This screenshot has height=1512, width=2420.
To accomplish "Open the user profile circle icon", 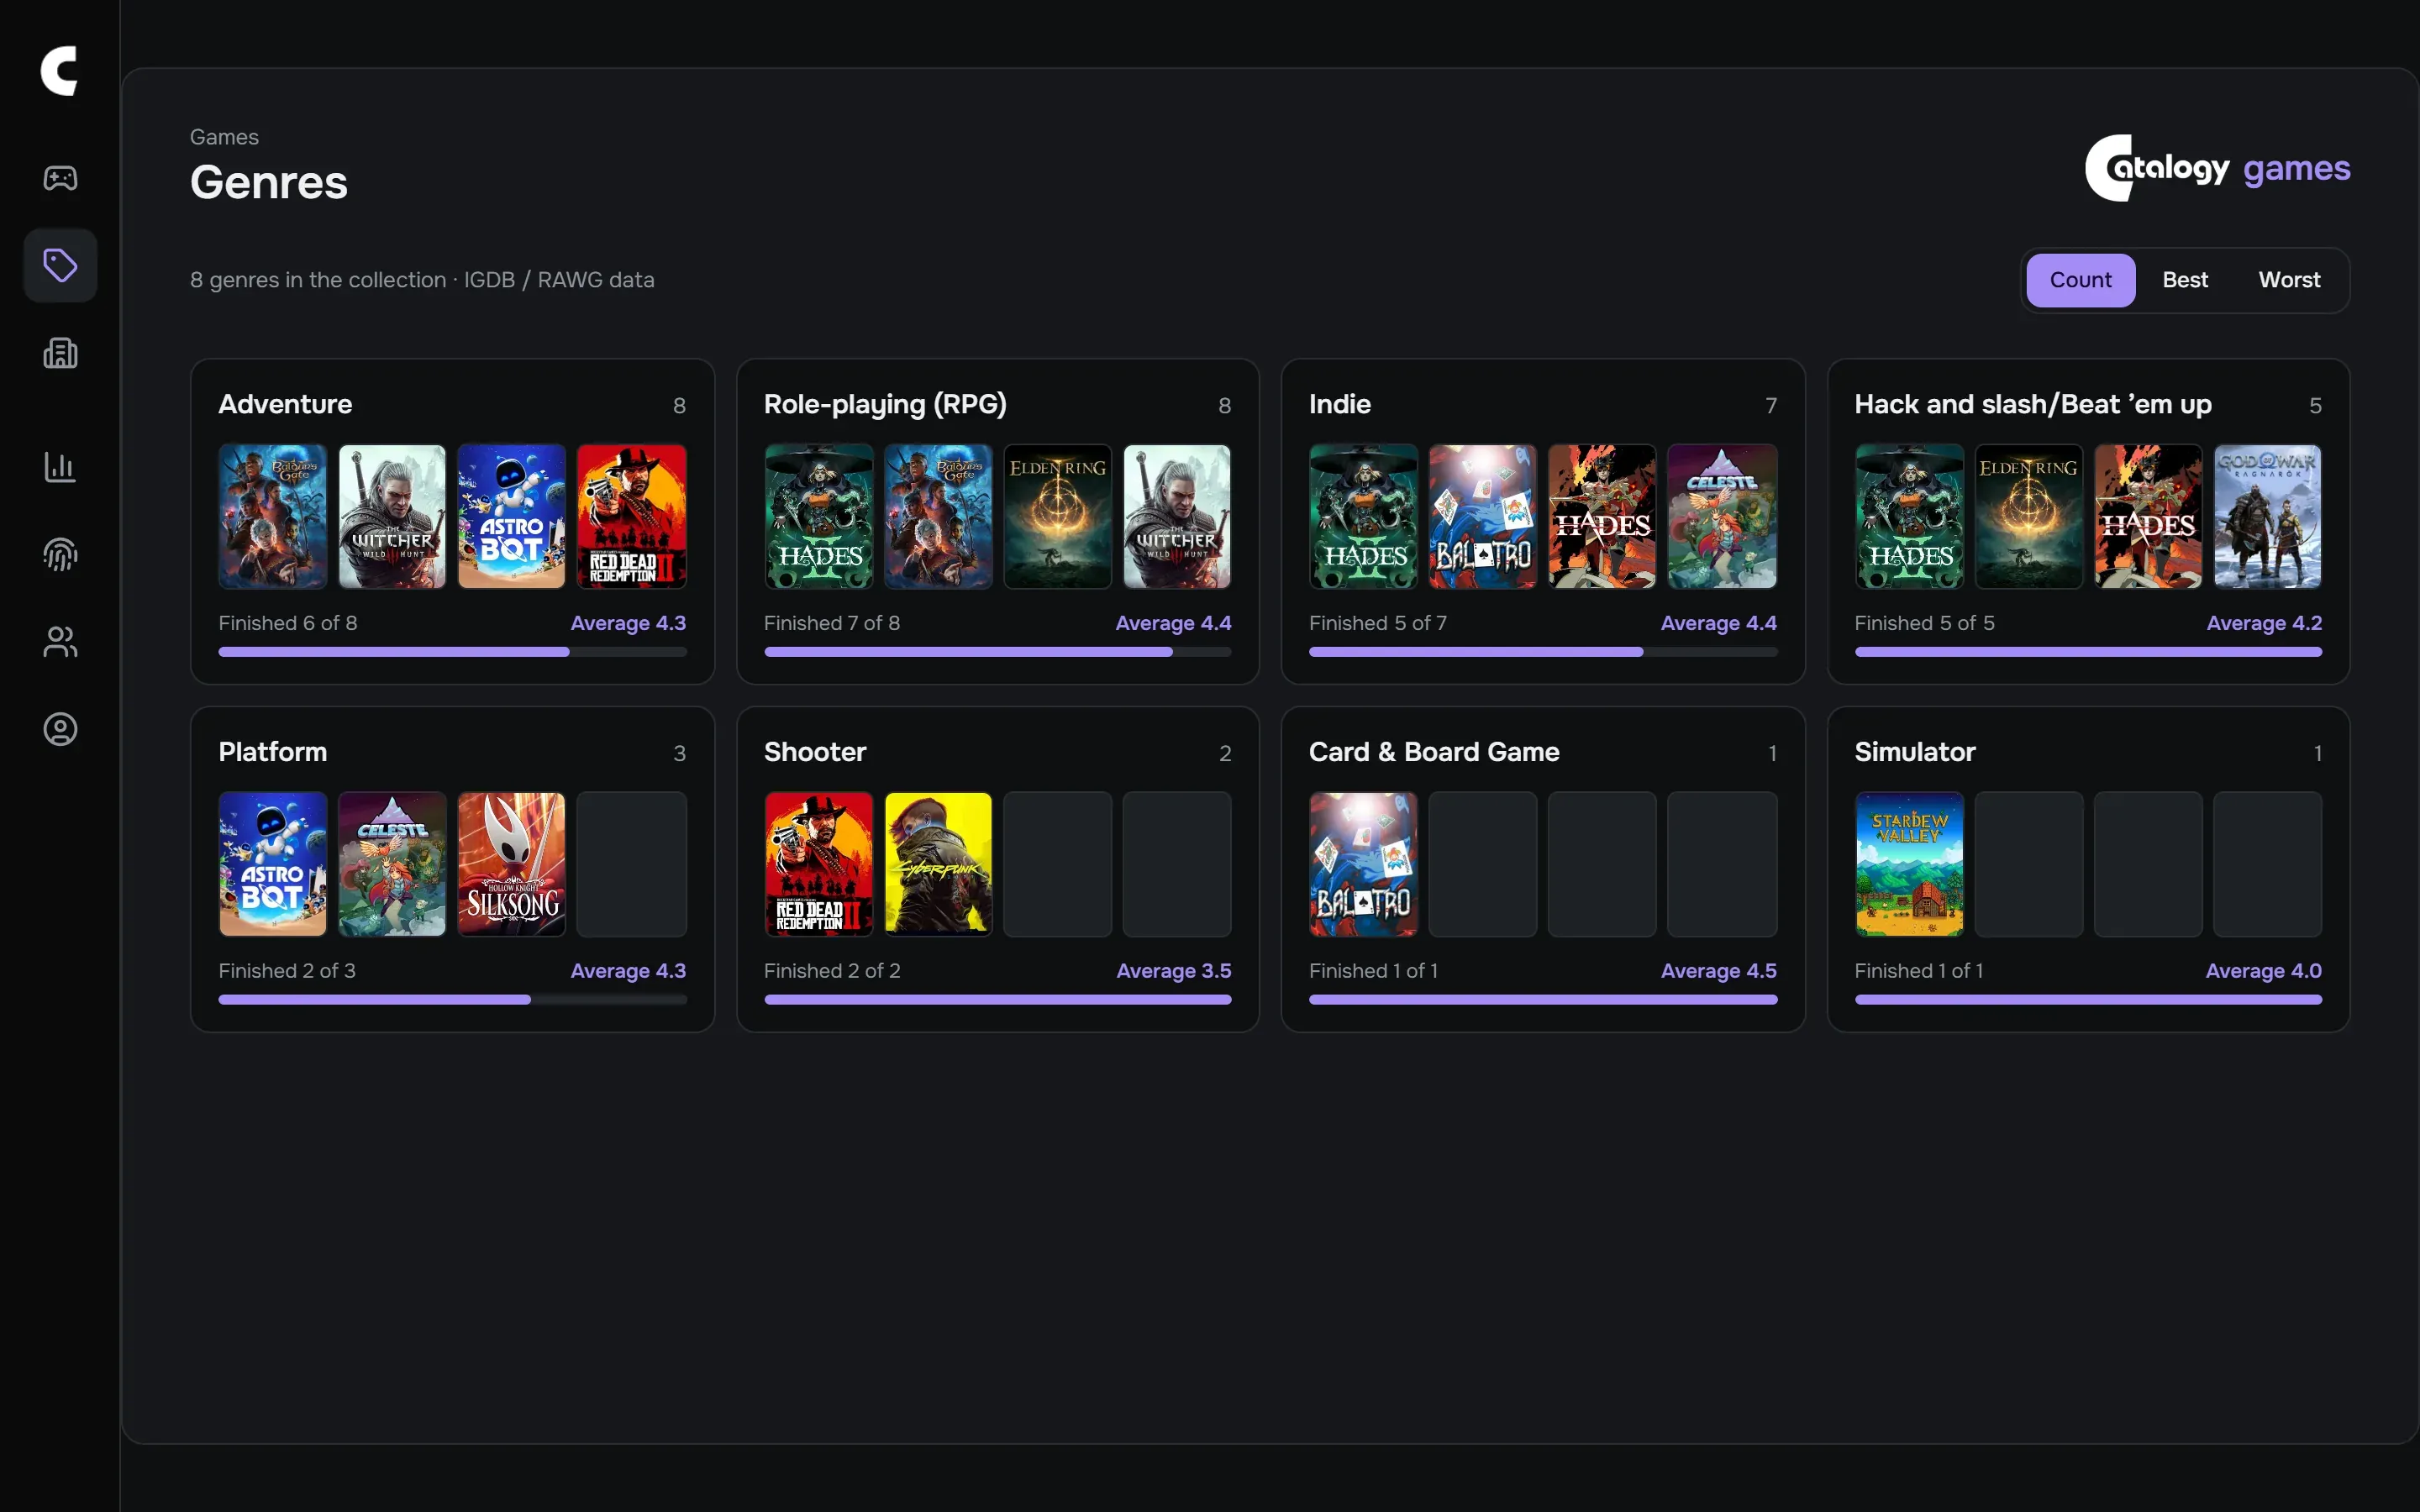I will 60,729.
